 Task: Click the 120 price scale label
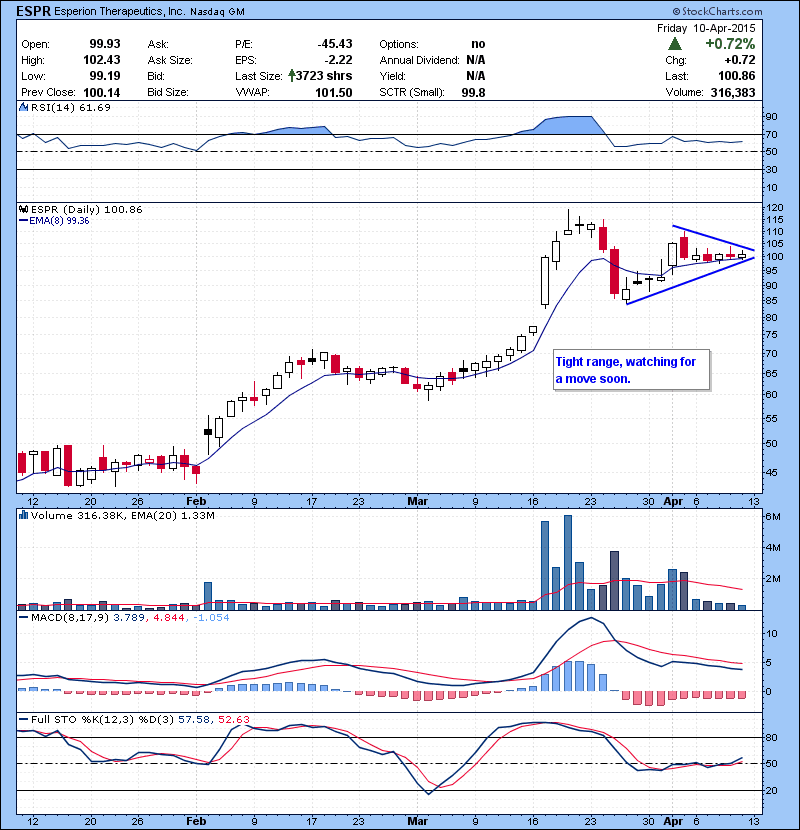click(x=775, y=208)
